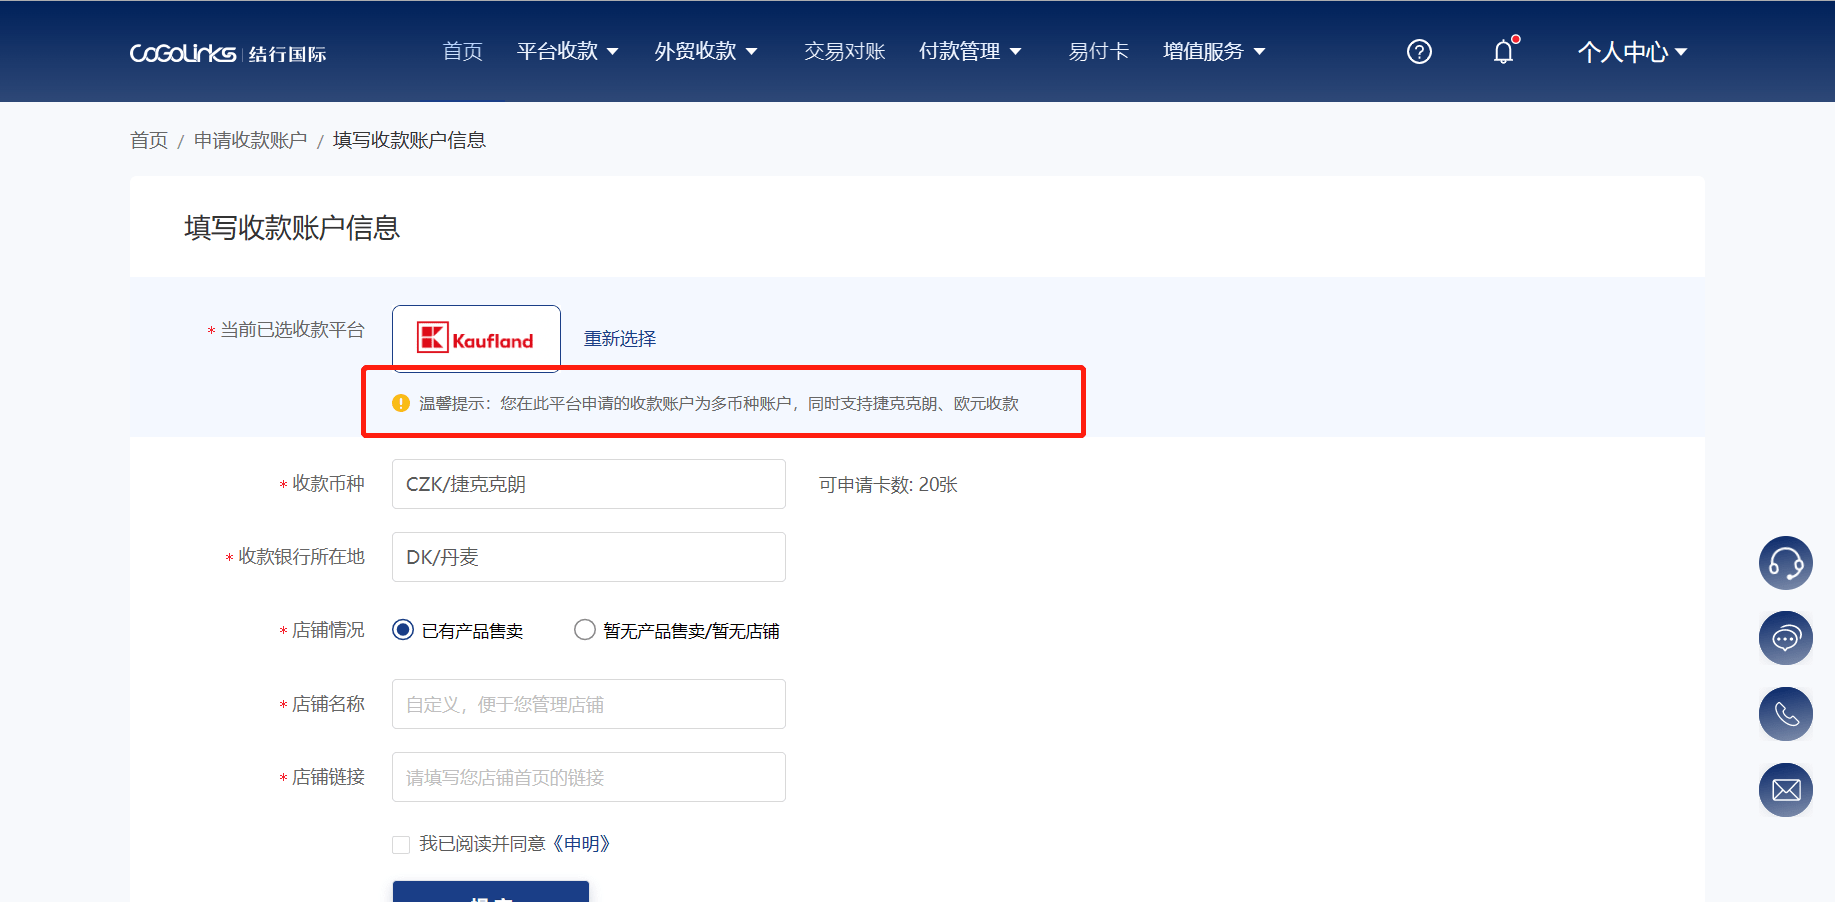The width and height of the screenshot is (1835, 902).
Task: Open the email envelope icon
Action: tap(1785, 789)
